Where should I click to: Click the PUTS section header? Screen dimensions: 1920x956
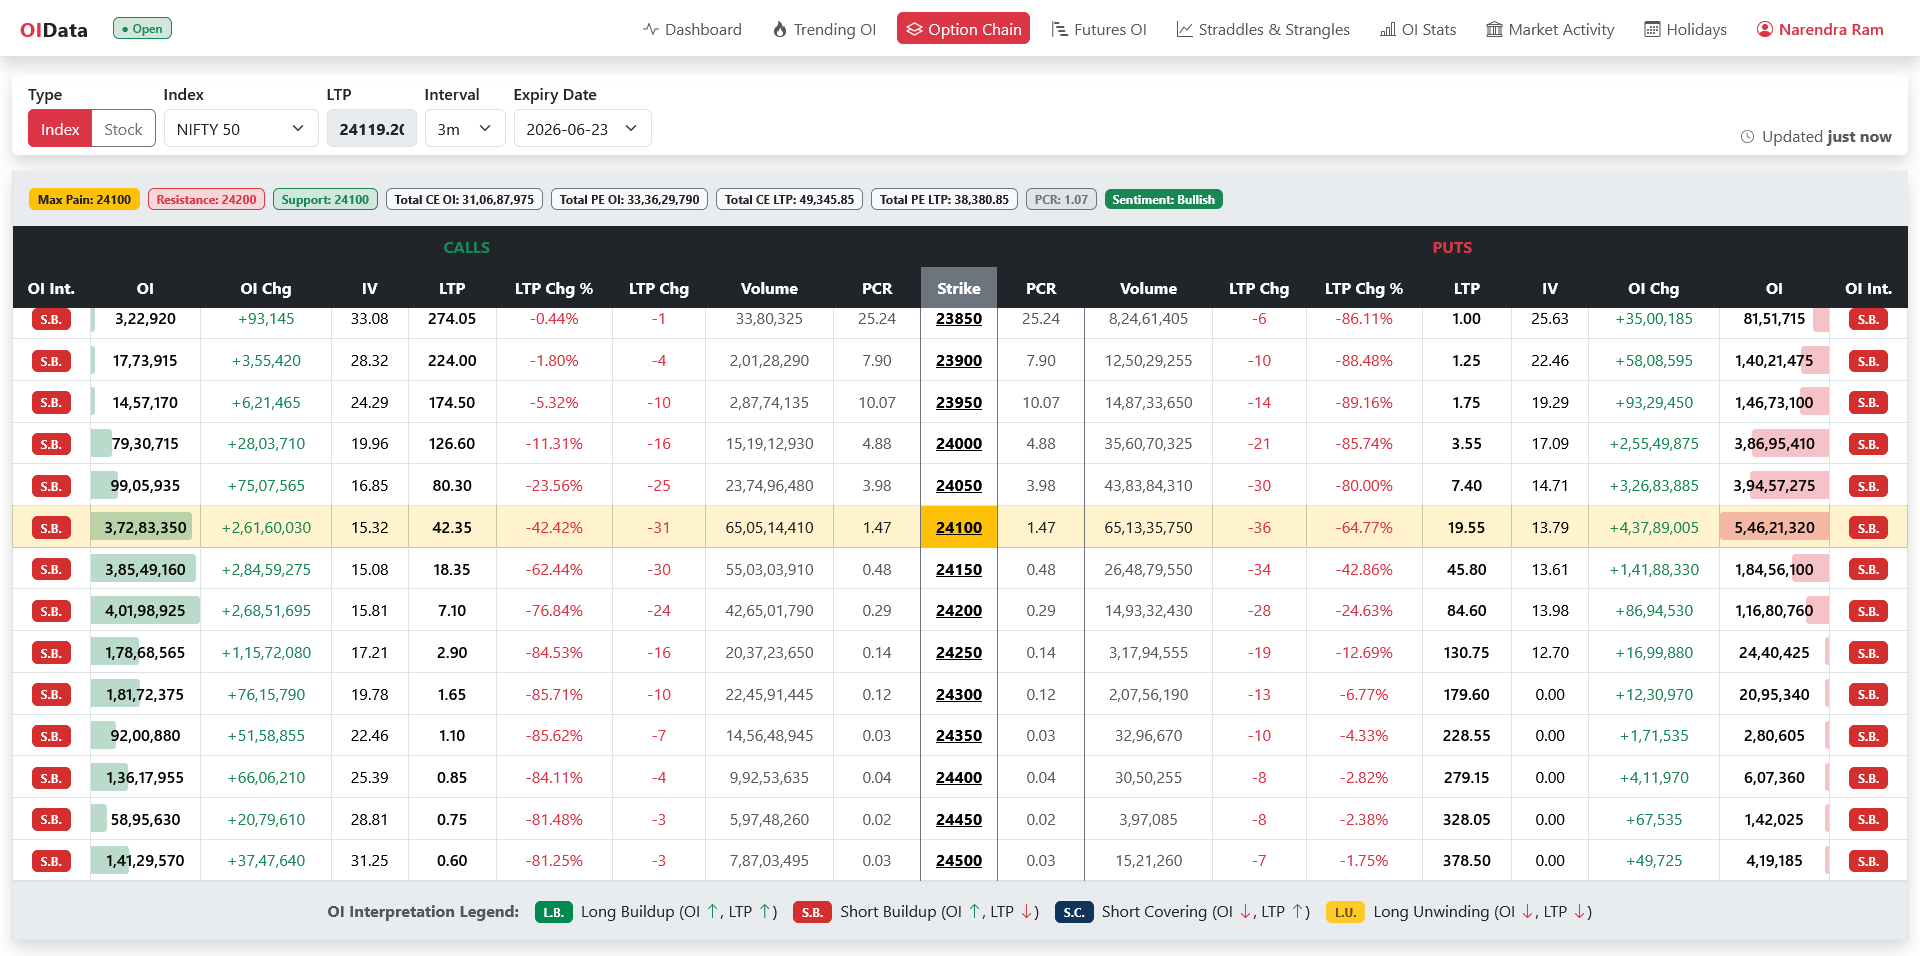point(1452,247)
